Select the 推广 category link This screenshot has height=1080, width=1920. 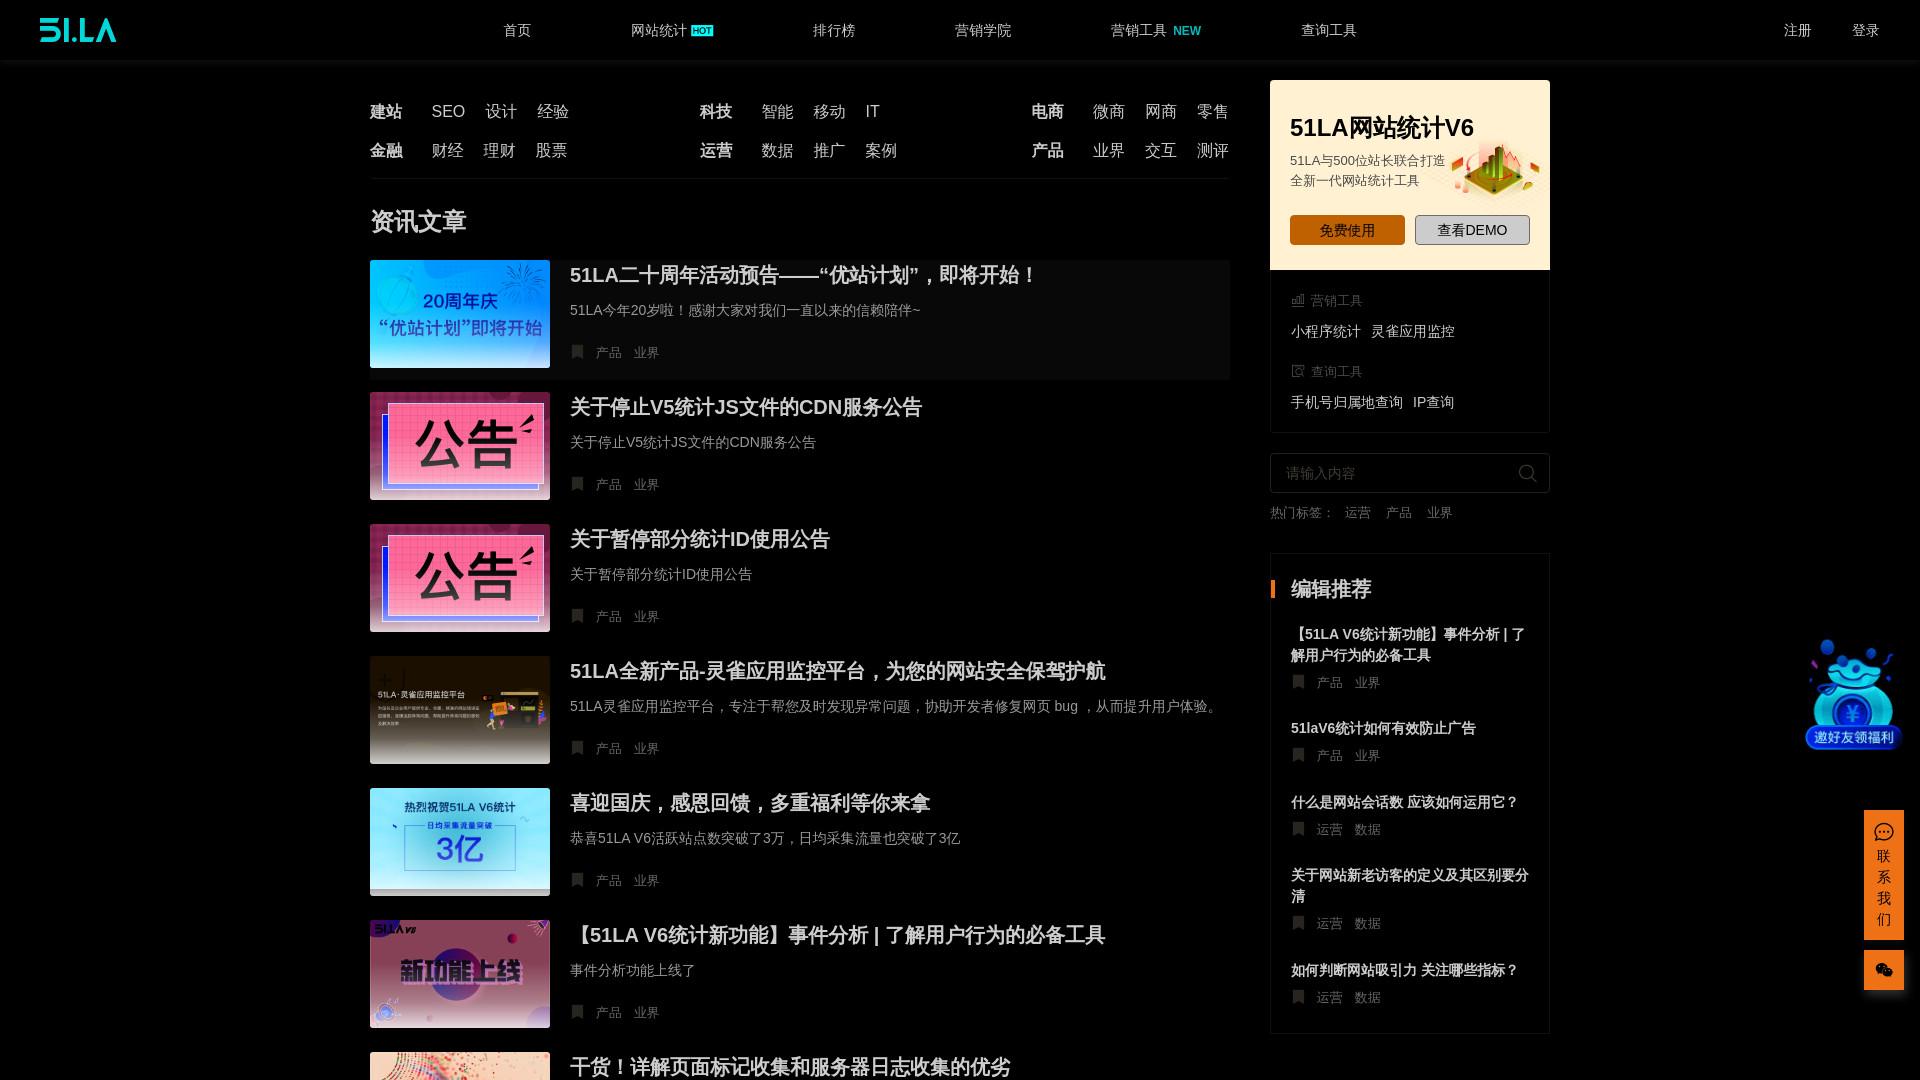coord(829,151)
